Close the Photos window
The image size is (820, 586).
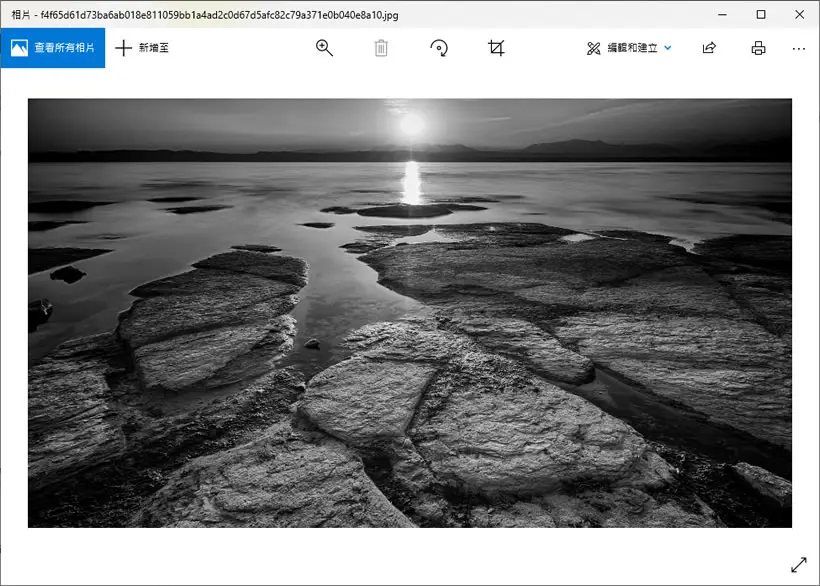tap(800, 15)
